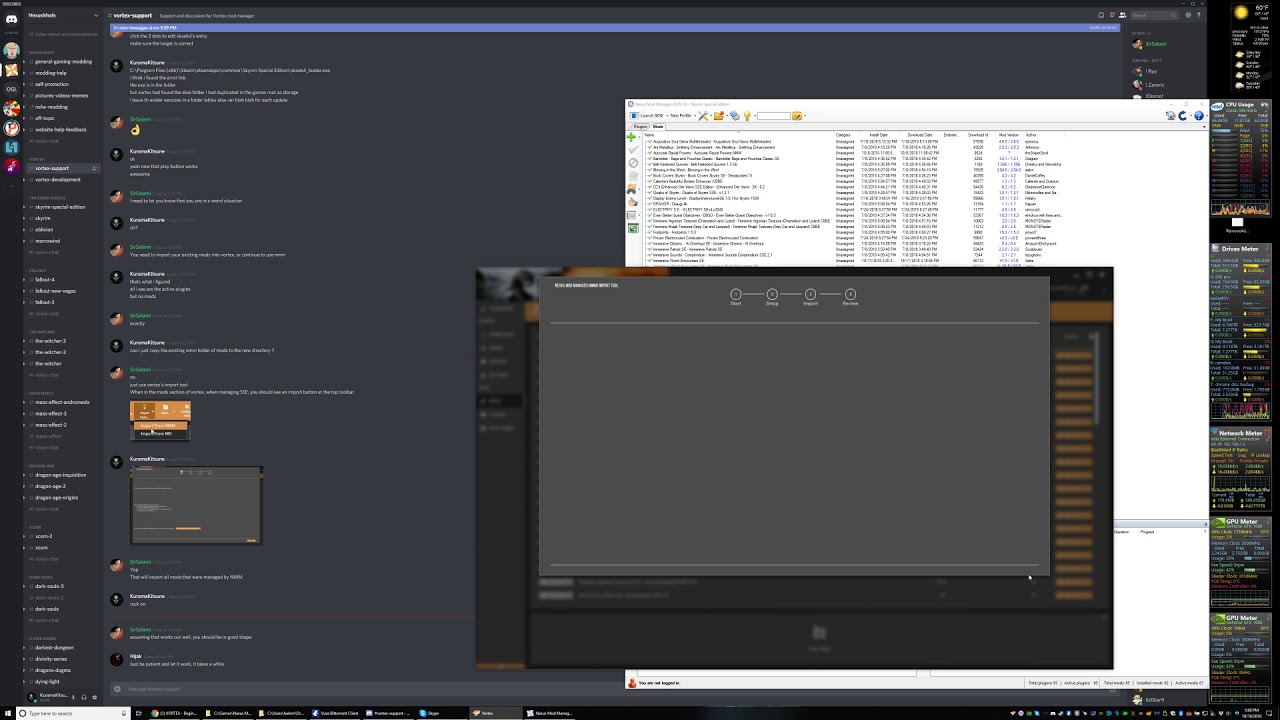Open the vortex-development channel
Screen dimensions: 1280x720
point(57,180)
